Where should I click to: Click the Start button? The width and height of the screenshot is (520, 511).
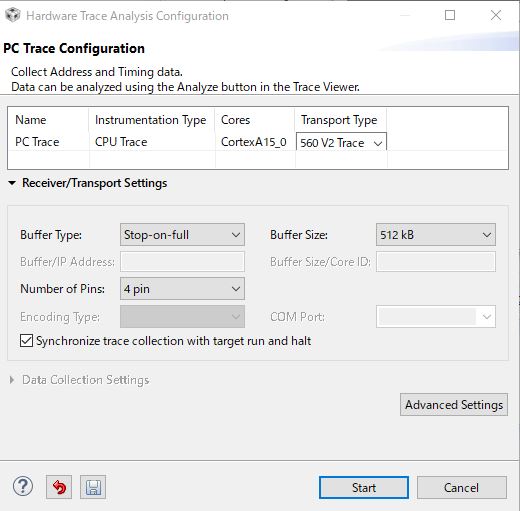364,488
